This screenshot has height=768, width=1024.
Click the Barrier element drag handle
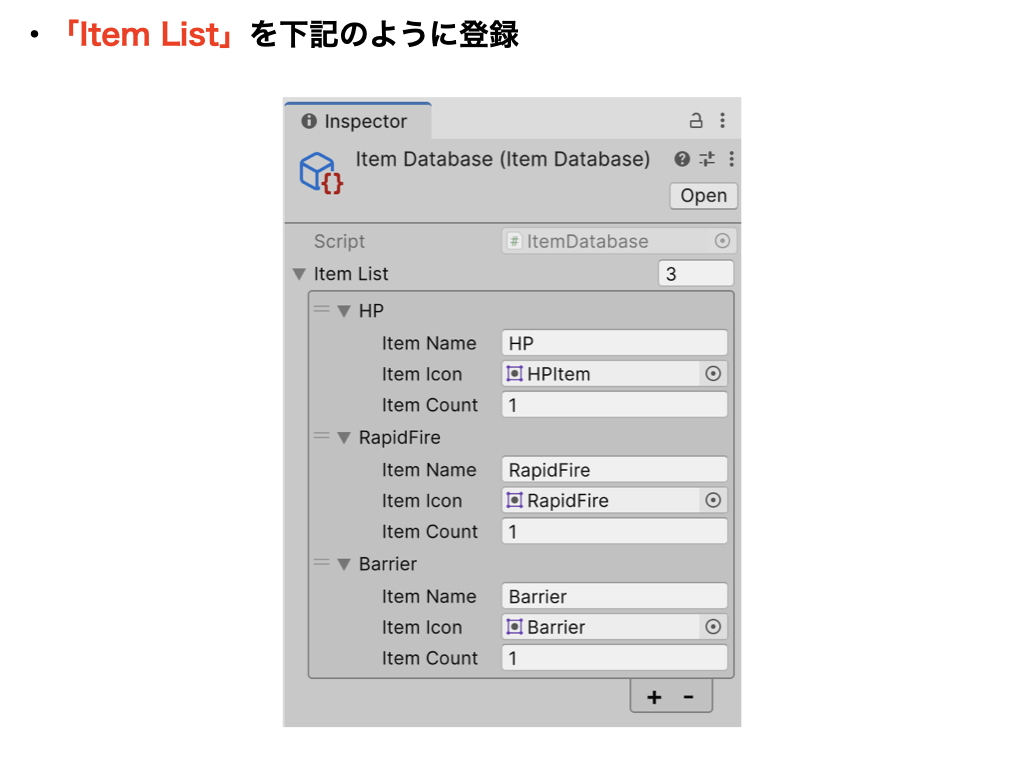point(321,562)
